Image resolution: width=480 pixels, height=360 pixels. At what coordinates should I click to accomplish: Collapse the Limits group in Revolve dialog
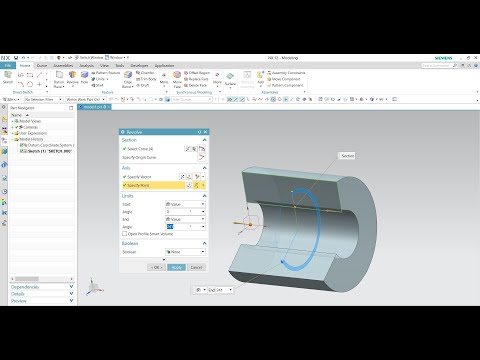pyautogui.click(x=204, y=196)
